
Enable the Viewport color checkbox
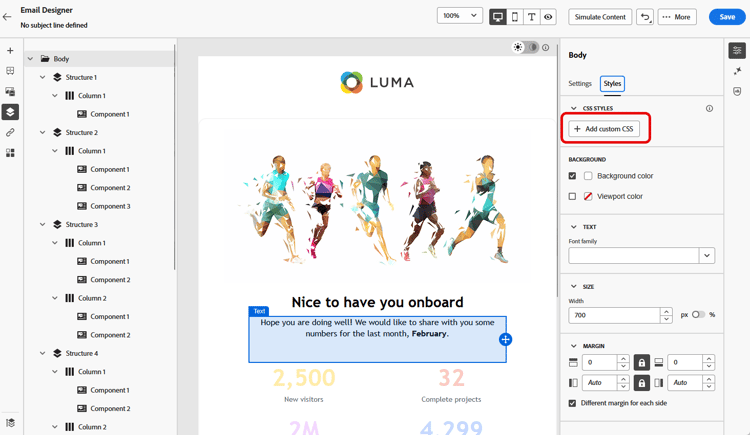572,196
